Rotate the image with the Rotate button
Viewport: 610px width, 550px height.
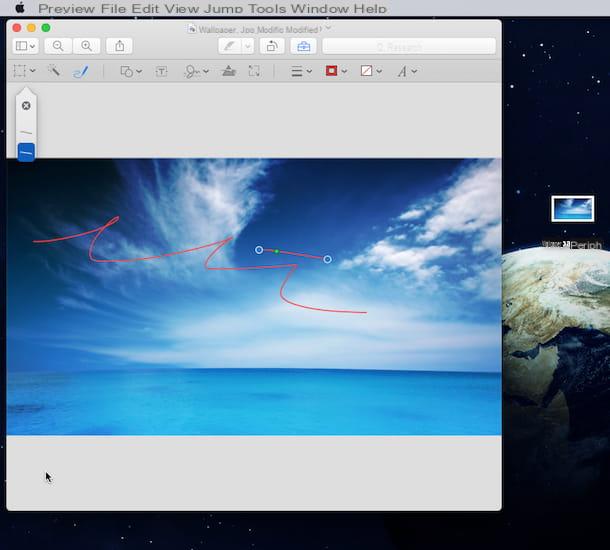click(x=272, y=46)
